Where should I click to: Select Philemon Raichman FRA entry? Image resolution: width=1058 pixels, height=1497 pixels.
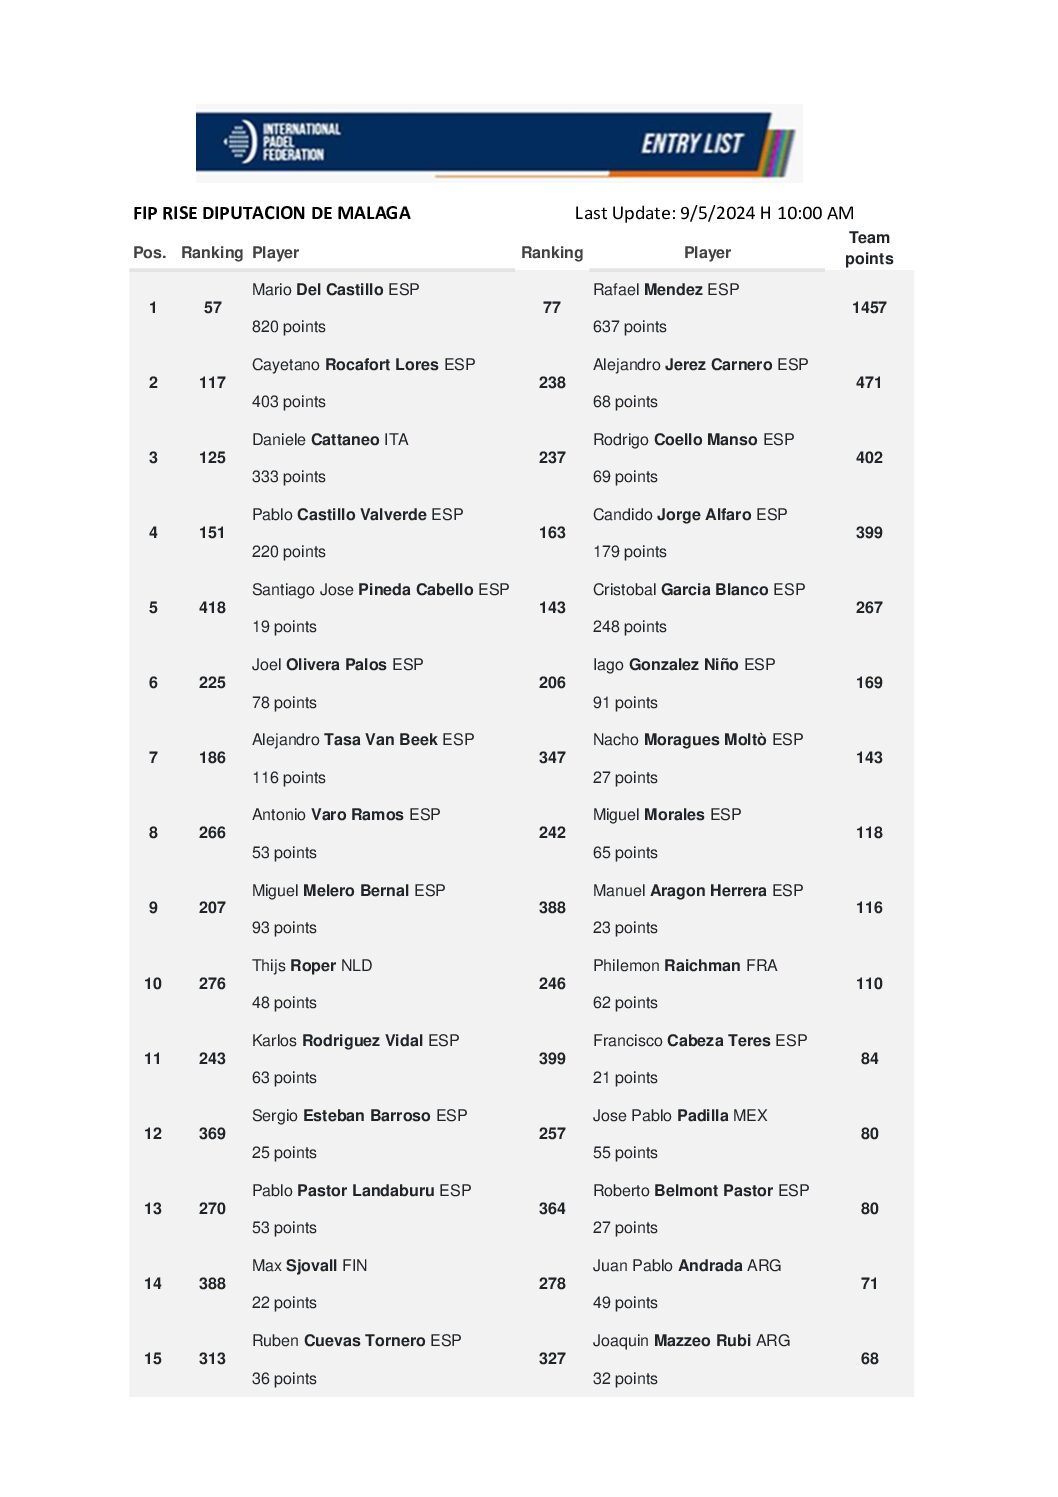click(684, 966)
